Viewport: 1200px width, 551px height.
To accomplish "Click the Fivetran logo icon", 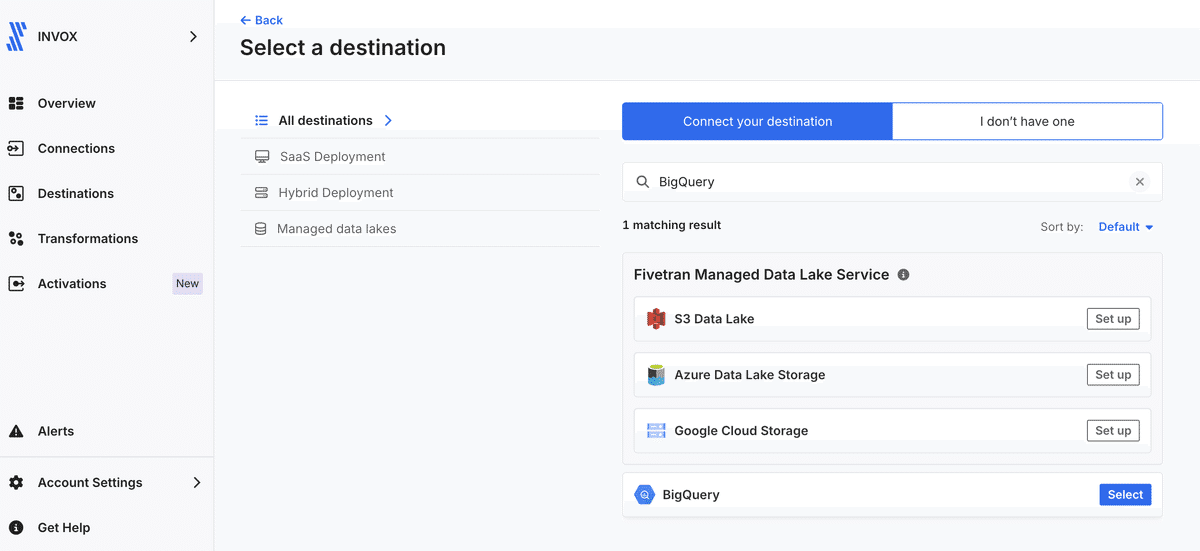I will (16, 37).
